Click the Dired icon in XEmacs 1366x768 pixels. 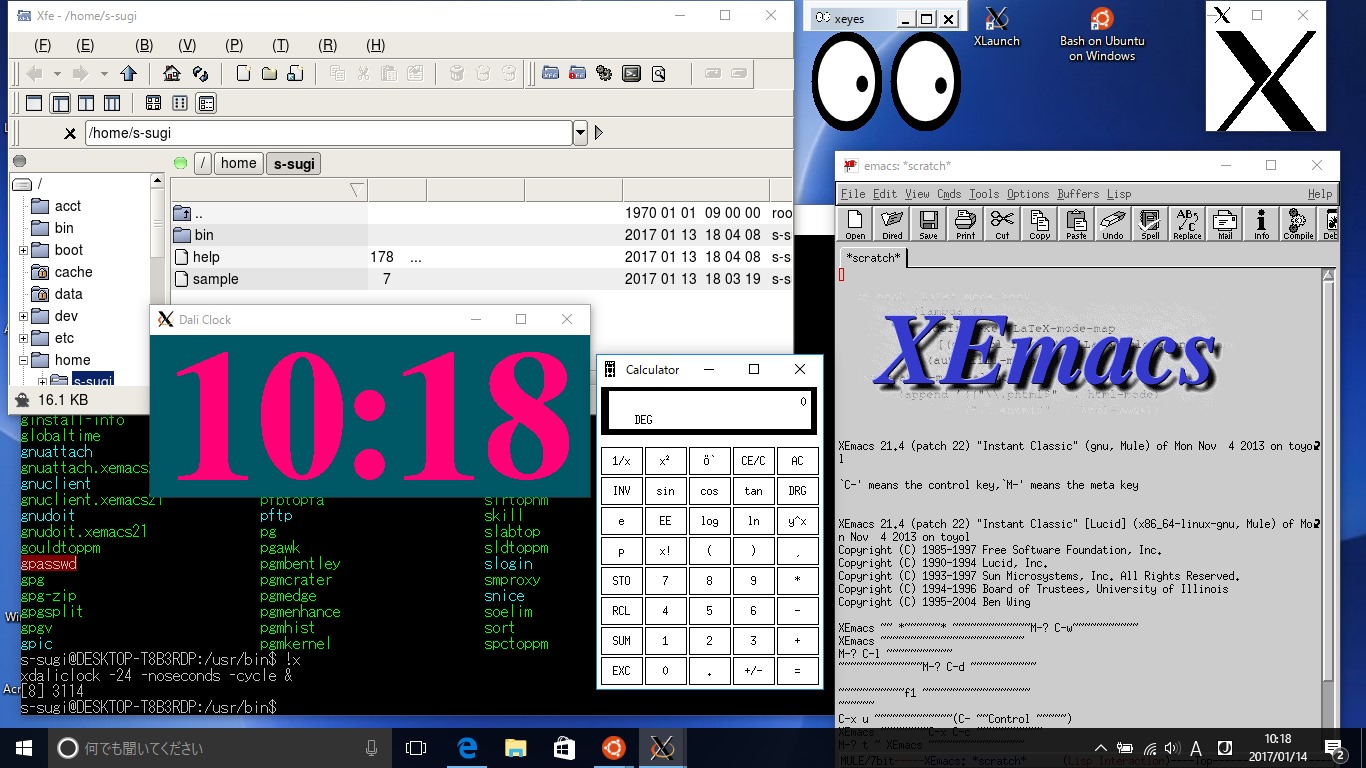click(892, 224)
